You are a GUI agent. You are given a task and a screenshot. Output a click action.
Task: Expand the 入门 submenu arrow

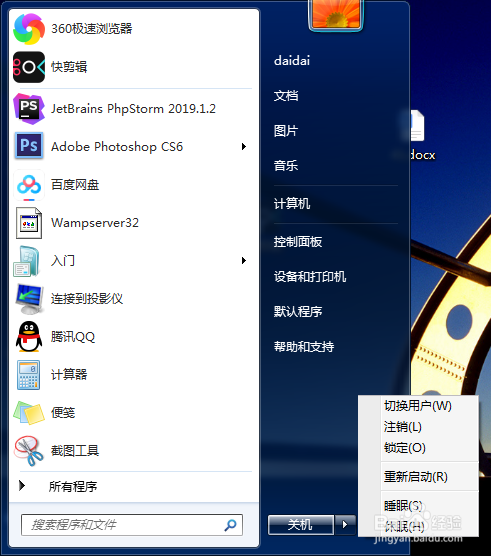[x=244, y=261]
